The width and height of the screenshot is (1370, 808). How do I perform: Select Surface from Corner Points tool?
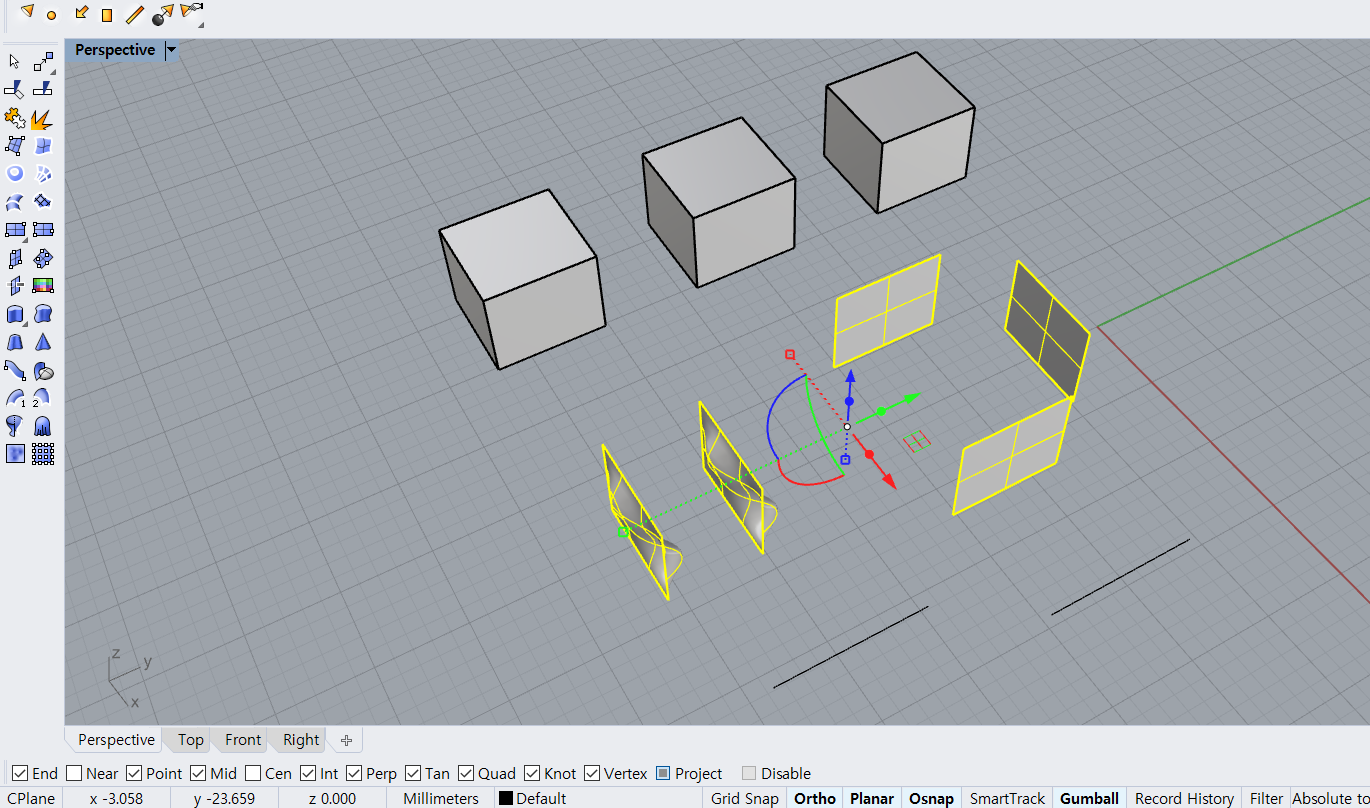[x=14, y=146]
